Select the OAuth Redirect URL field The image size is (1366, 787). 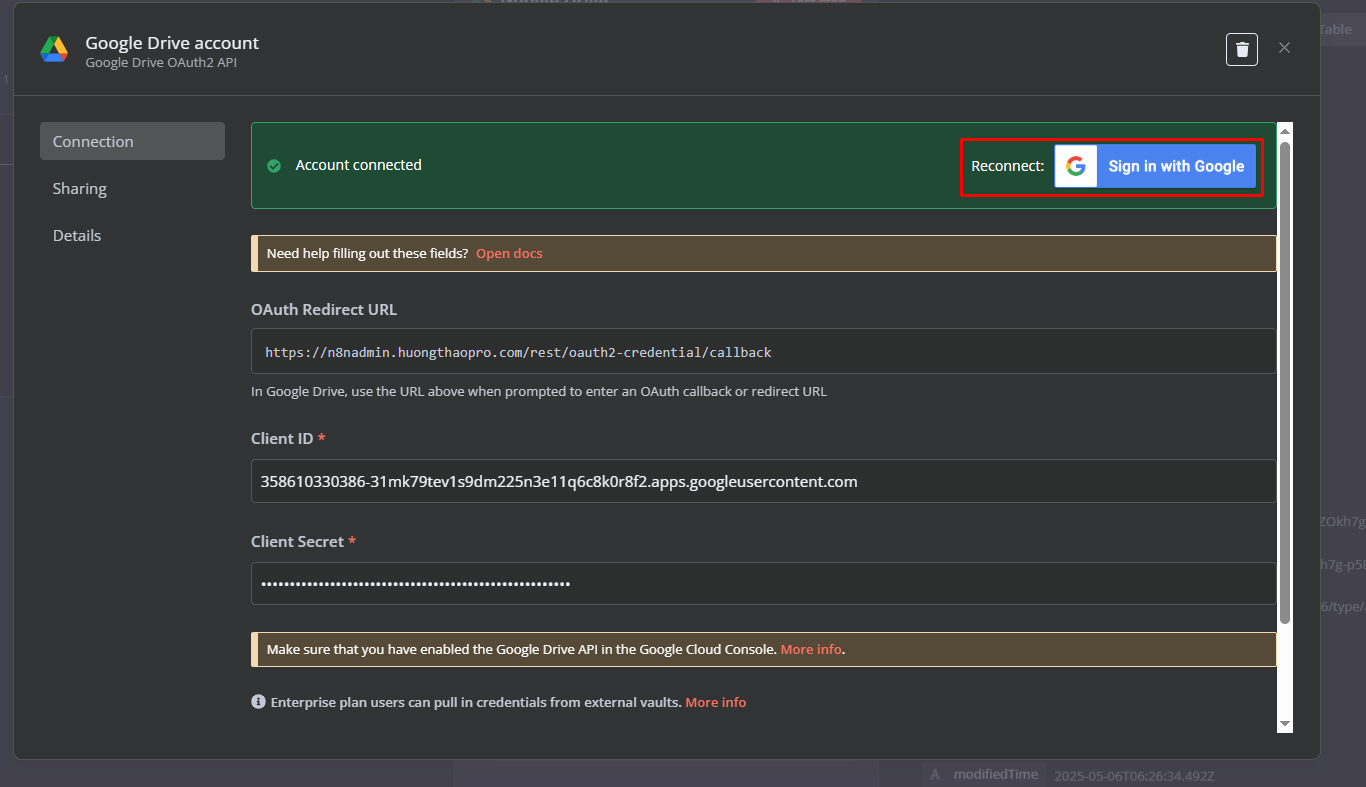click(763, 352)
